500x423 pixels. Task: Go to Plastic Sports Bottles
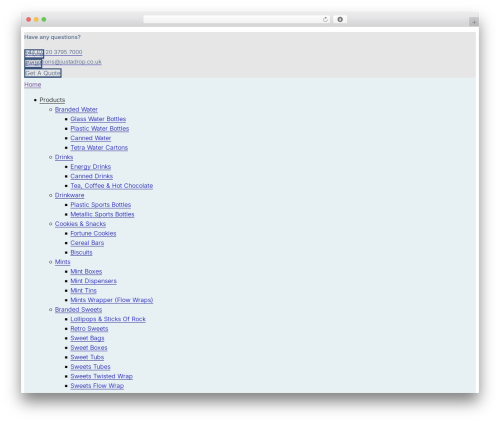[x=101, y=205]
